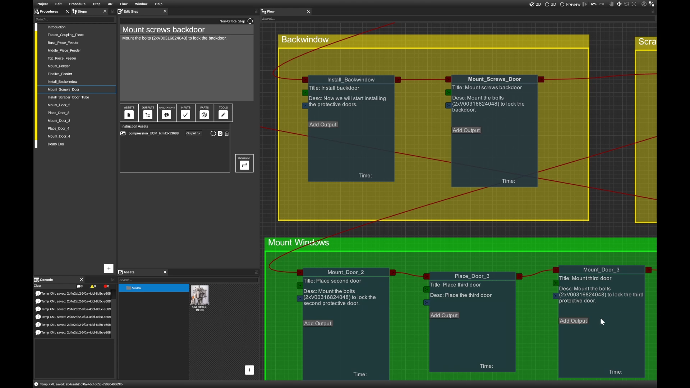Click the image icon at start of asset row
This screenshot has height=388, width=690.
coord(123,133)
